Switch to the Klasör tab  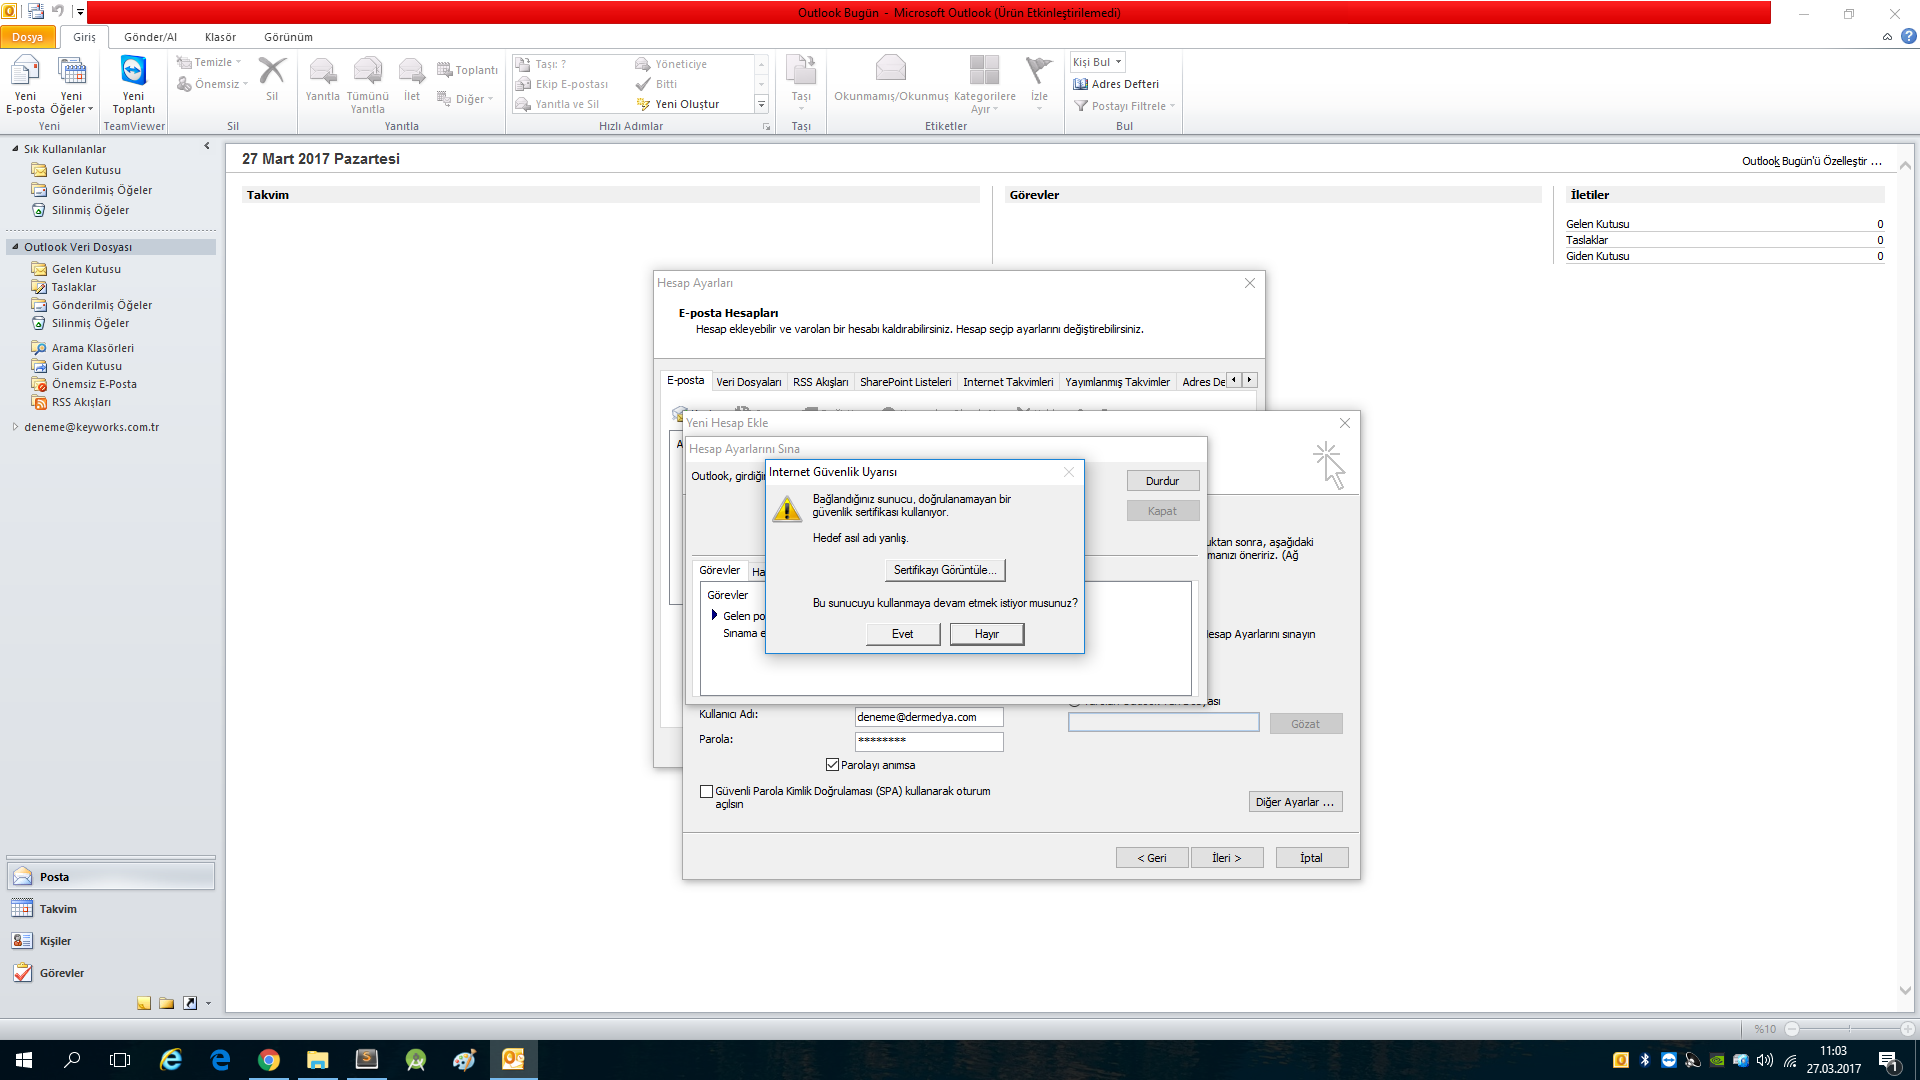tap(220, 37)
